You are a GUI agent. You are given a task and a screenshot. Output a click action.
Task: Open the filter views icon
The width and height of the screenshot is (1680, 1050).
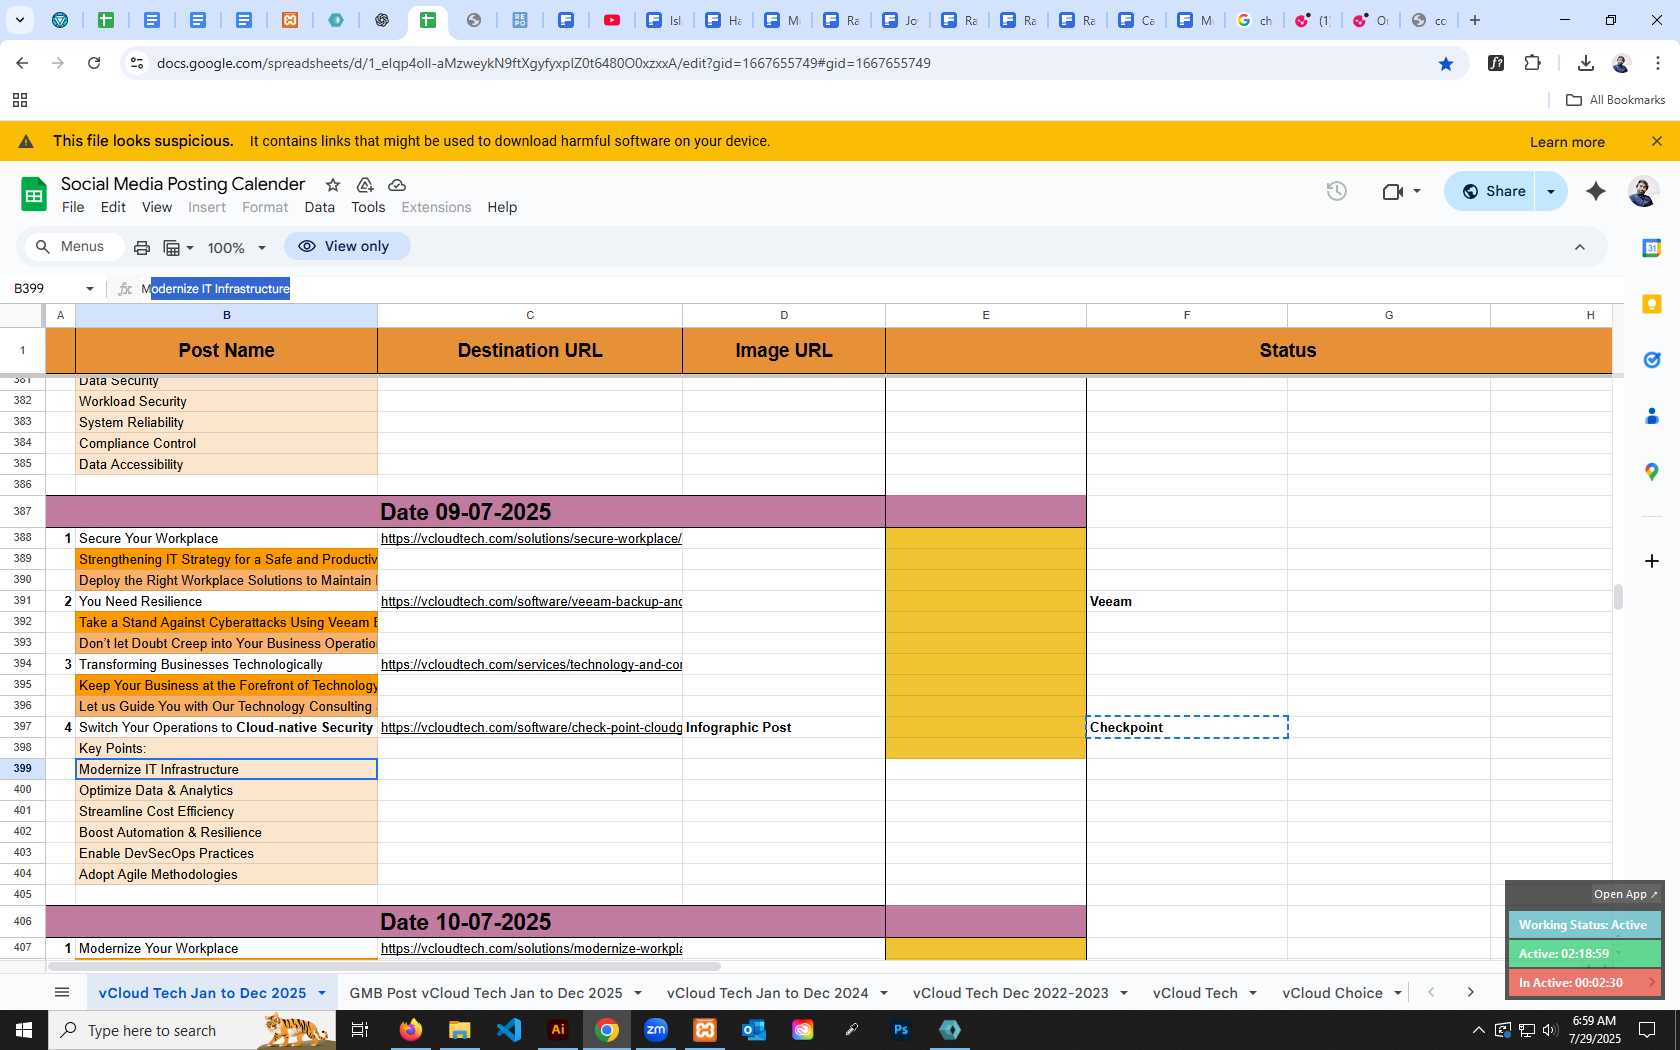pos(172,247)
